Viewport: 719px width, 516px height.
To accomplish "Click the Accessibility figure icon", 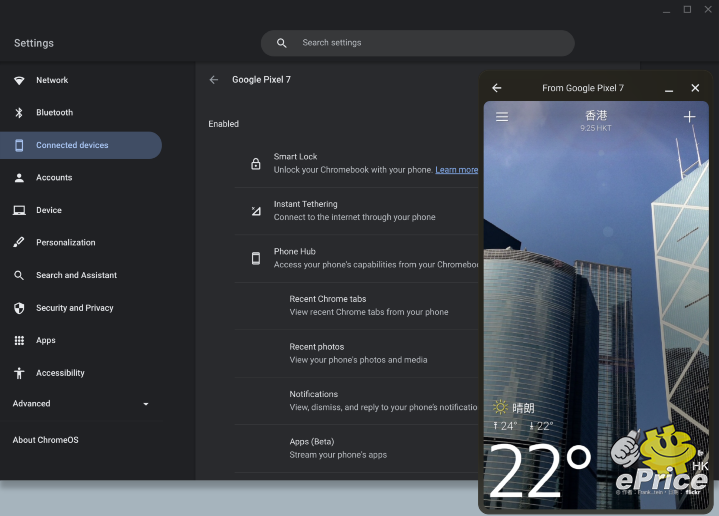I will (x=19, y=373).
